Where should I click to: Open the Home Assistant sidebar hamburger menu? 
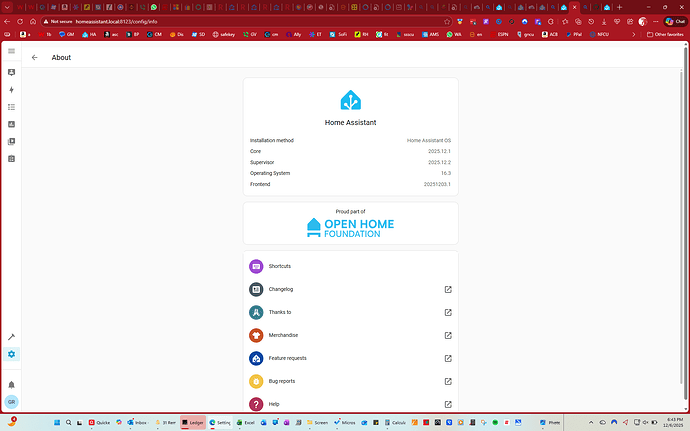coord(11,51)
